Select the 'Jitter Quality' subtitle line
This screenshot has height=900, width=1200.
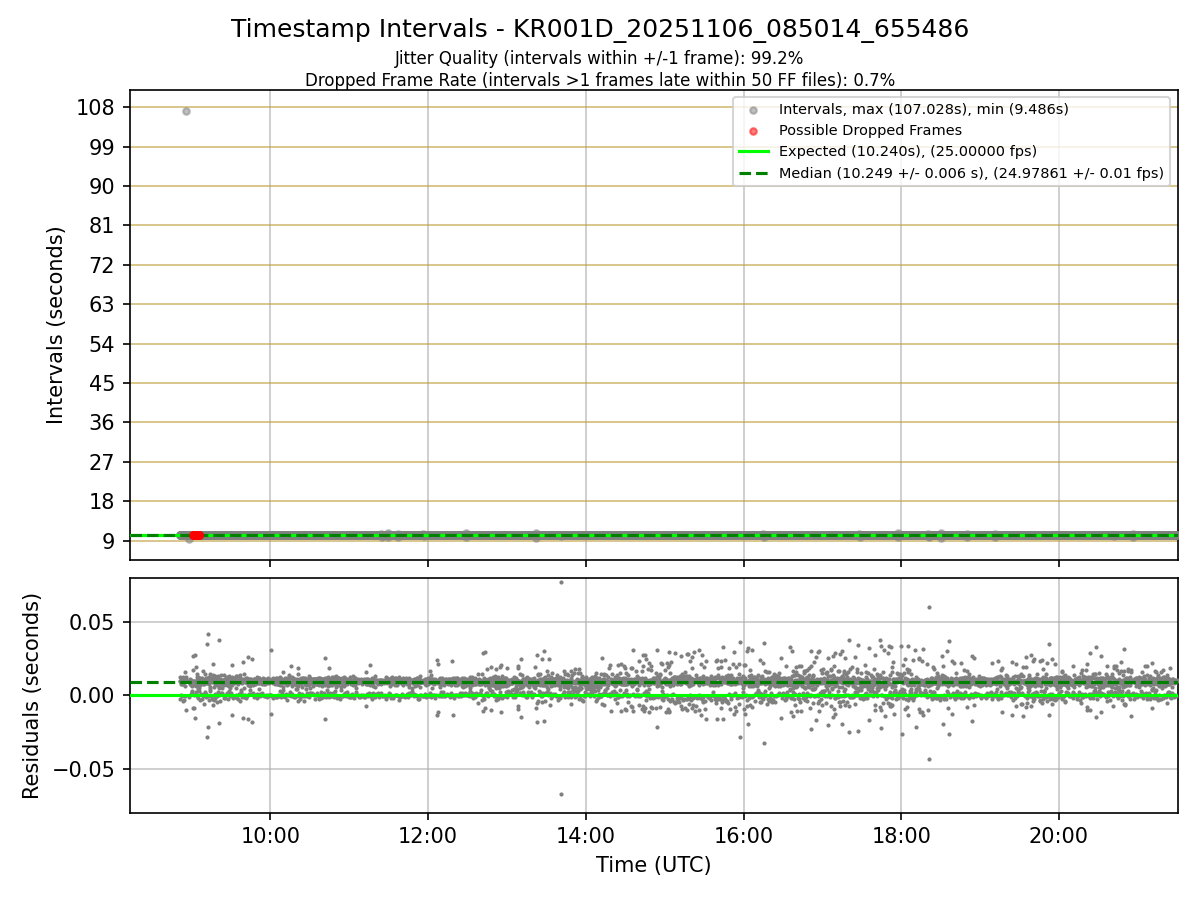(x=599, y=58)
